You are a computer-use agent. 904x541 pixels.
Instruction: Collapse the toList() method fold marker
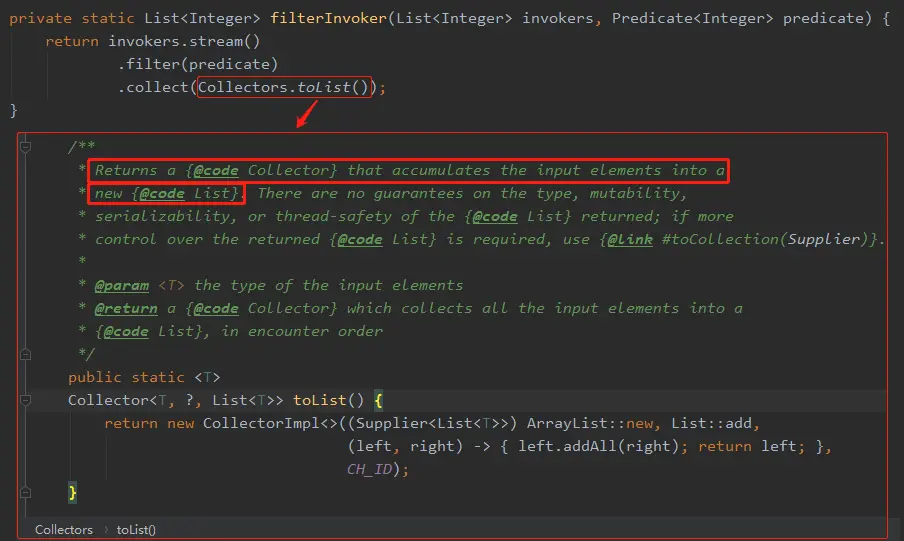(x=25, y=400)
